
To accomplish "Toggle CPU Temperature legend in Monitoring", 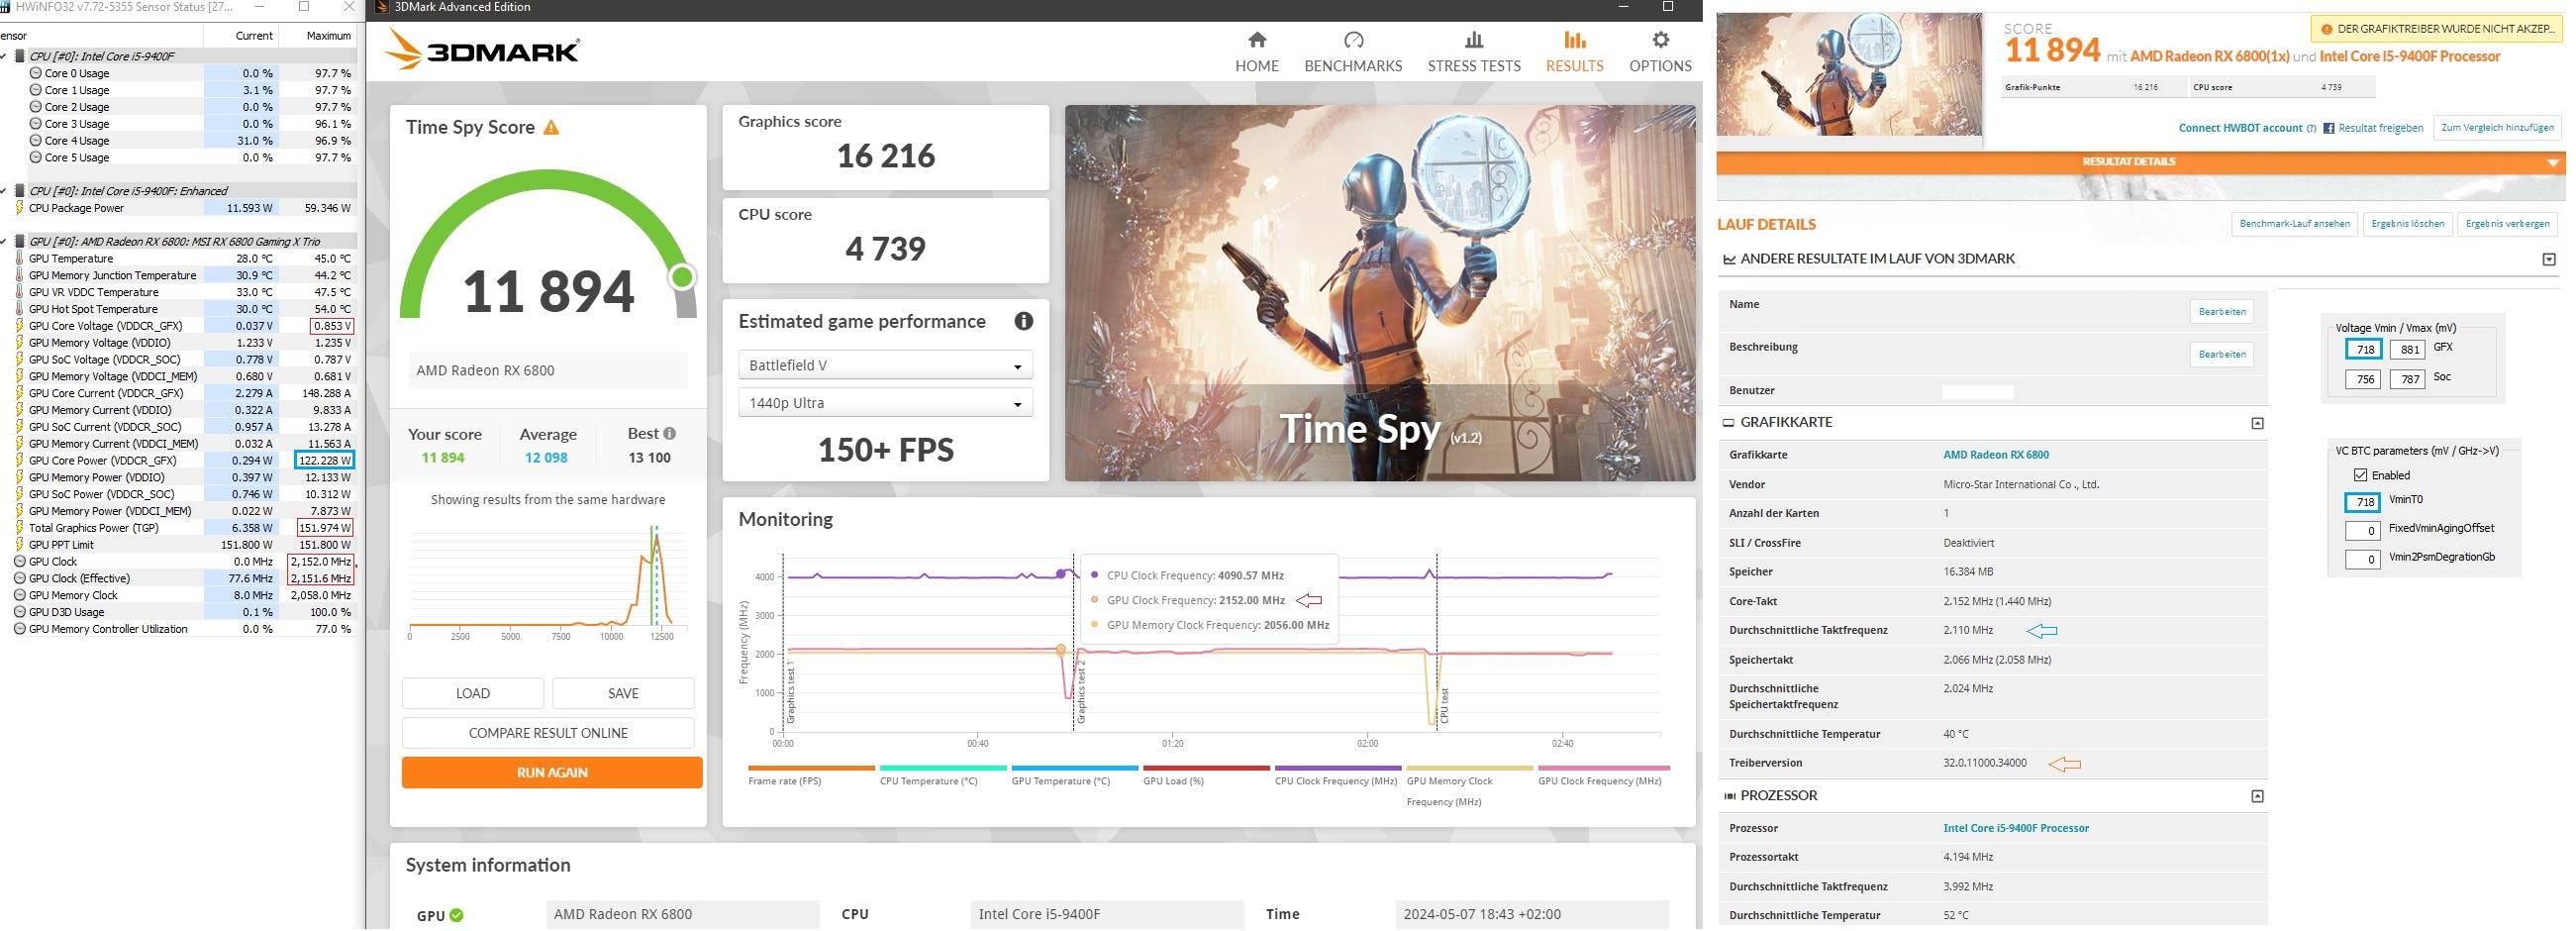I will coord(943,775).
